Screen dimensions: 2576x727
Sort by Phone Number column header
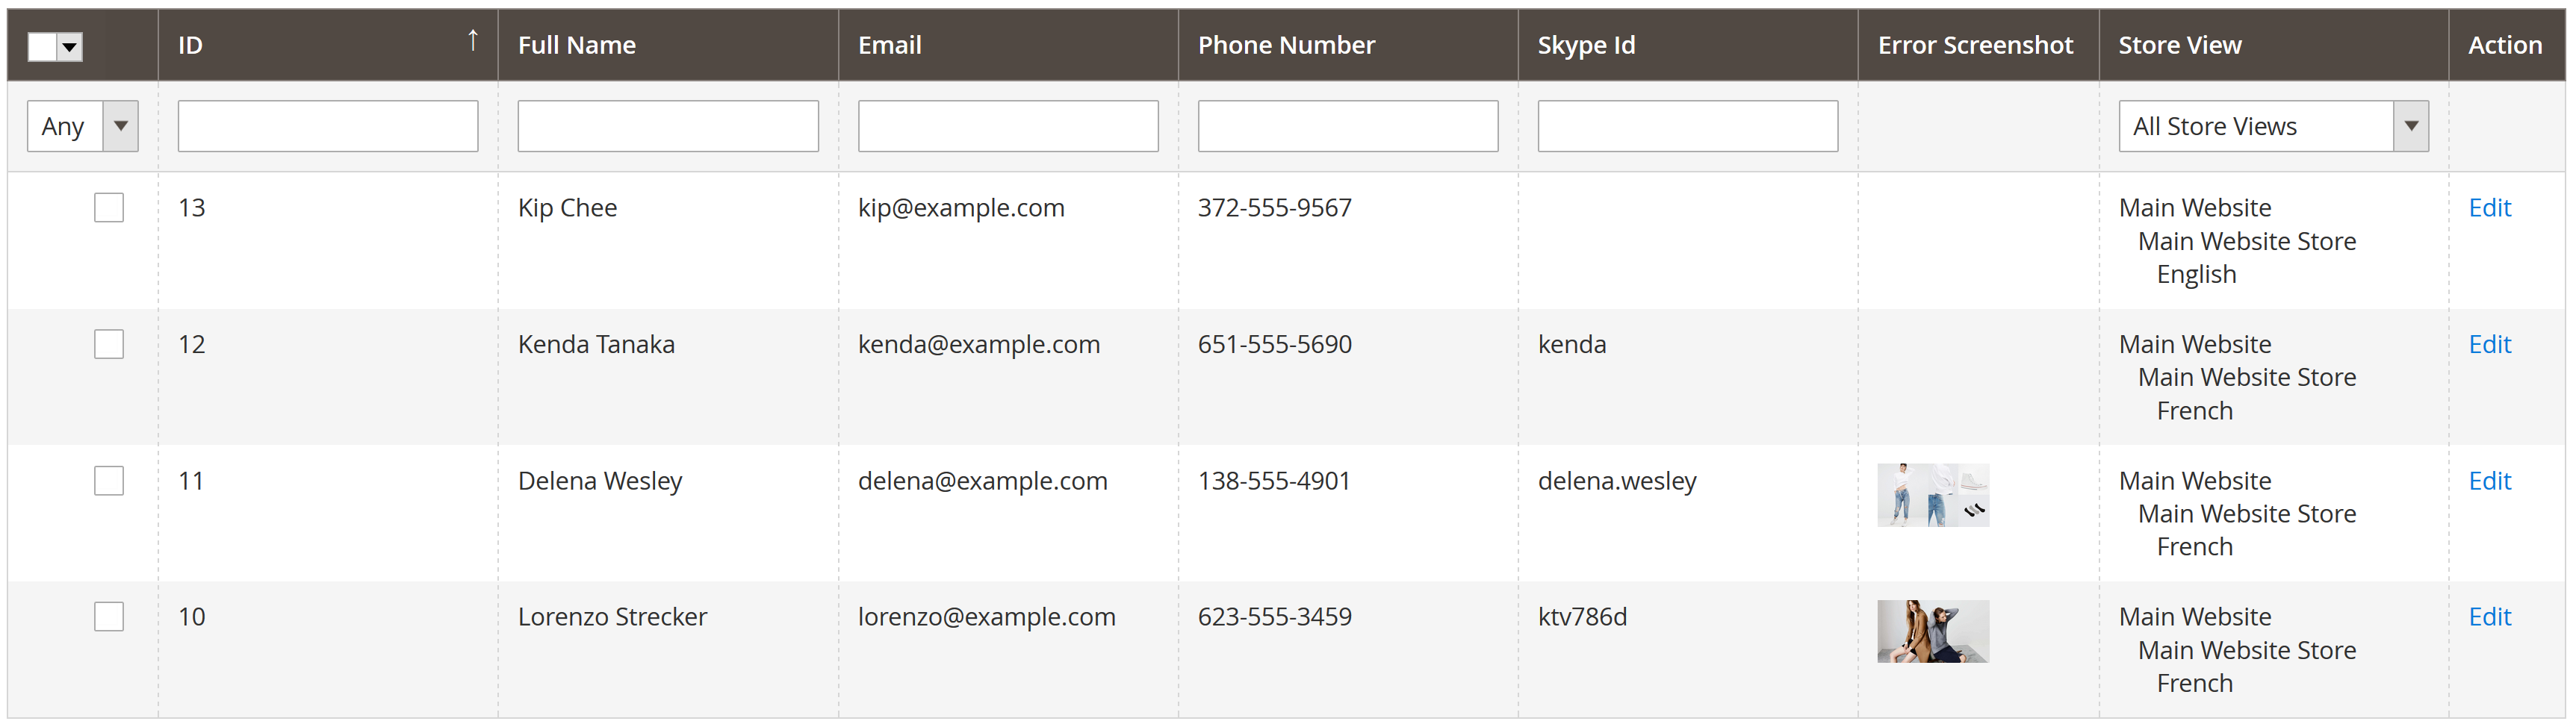click(1286, 45)
